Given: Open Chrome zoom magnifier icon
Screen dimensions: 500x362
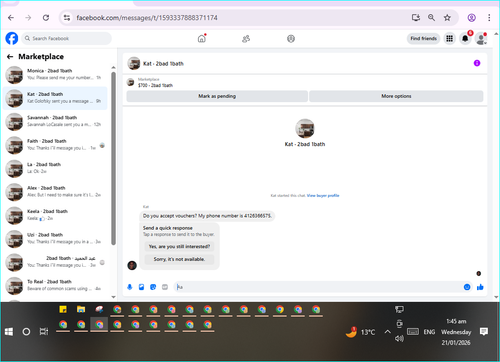Looking at the screenshot, I should click(x=431, y=18).
